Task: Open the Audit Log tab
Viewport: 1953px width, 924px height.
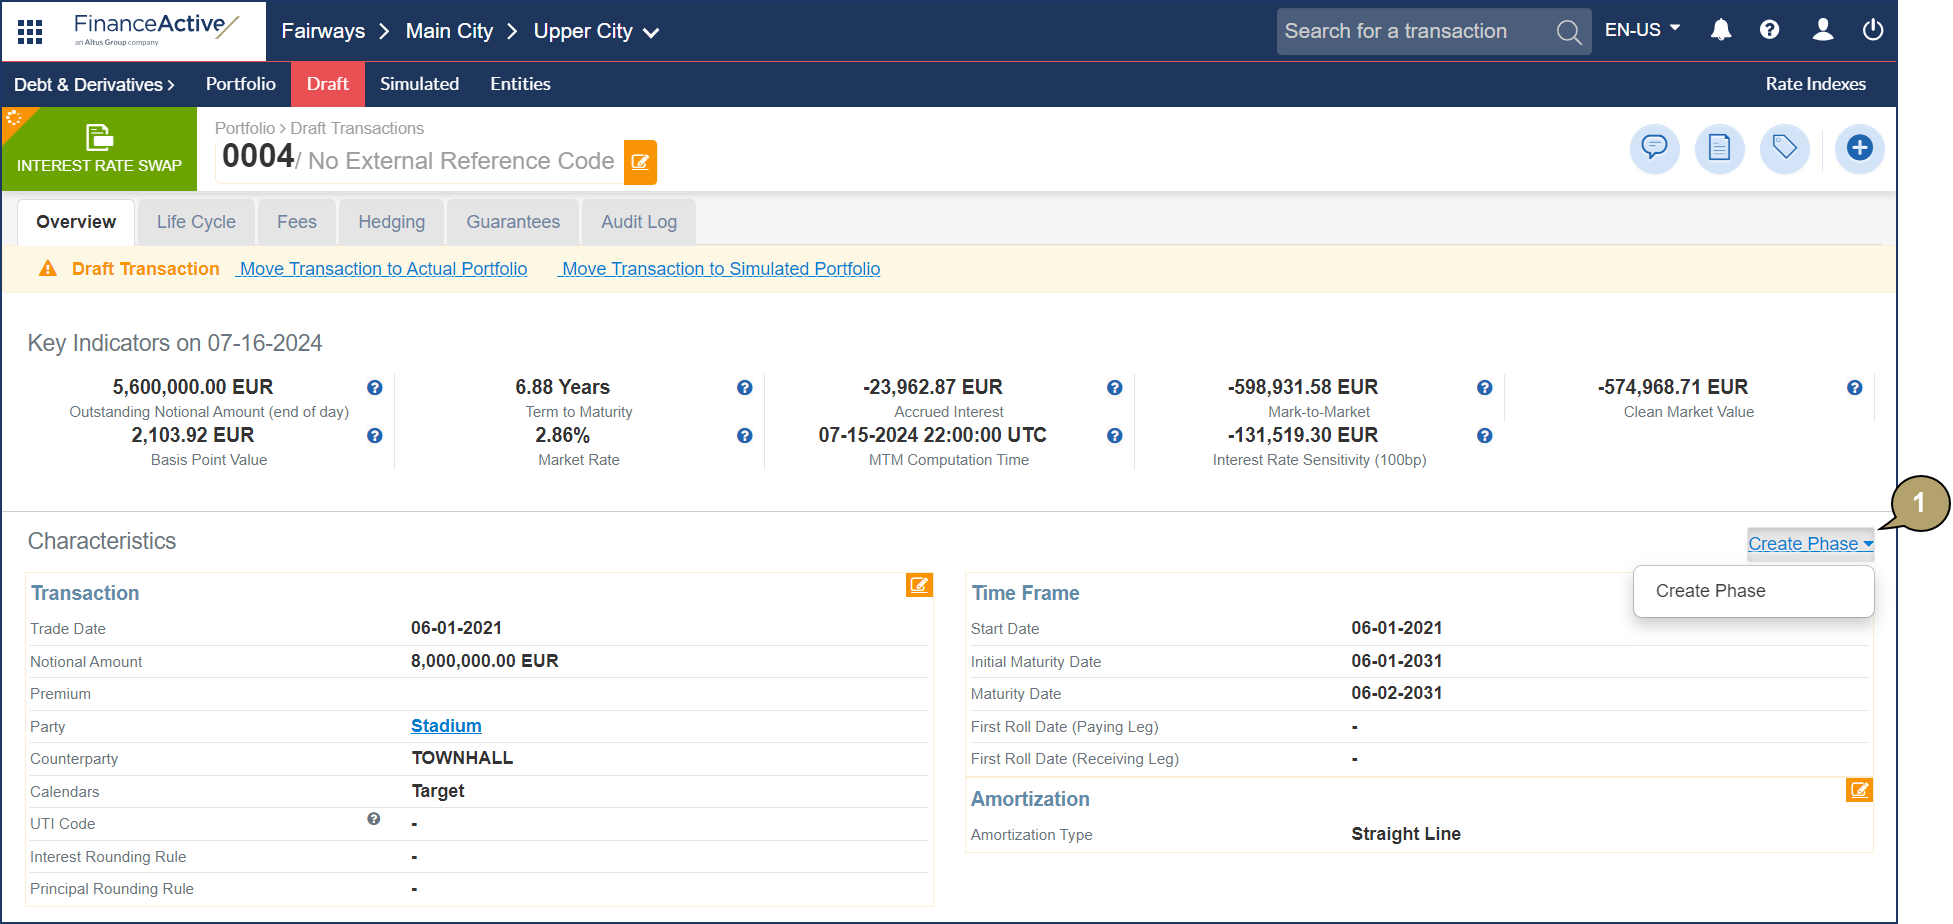Action: [x=638, y=222]
